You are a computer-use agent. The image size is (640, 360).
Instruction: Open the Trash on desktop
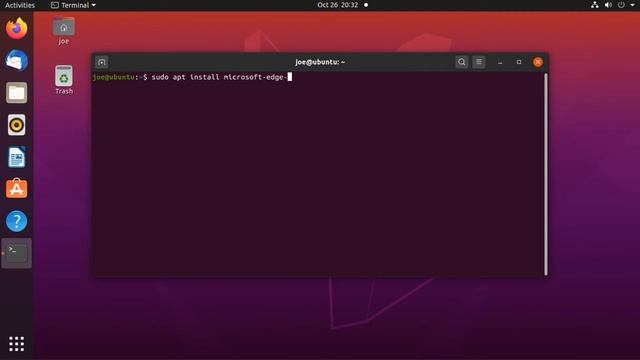(x=64, y=80)
